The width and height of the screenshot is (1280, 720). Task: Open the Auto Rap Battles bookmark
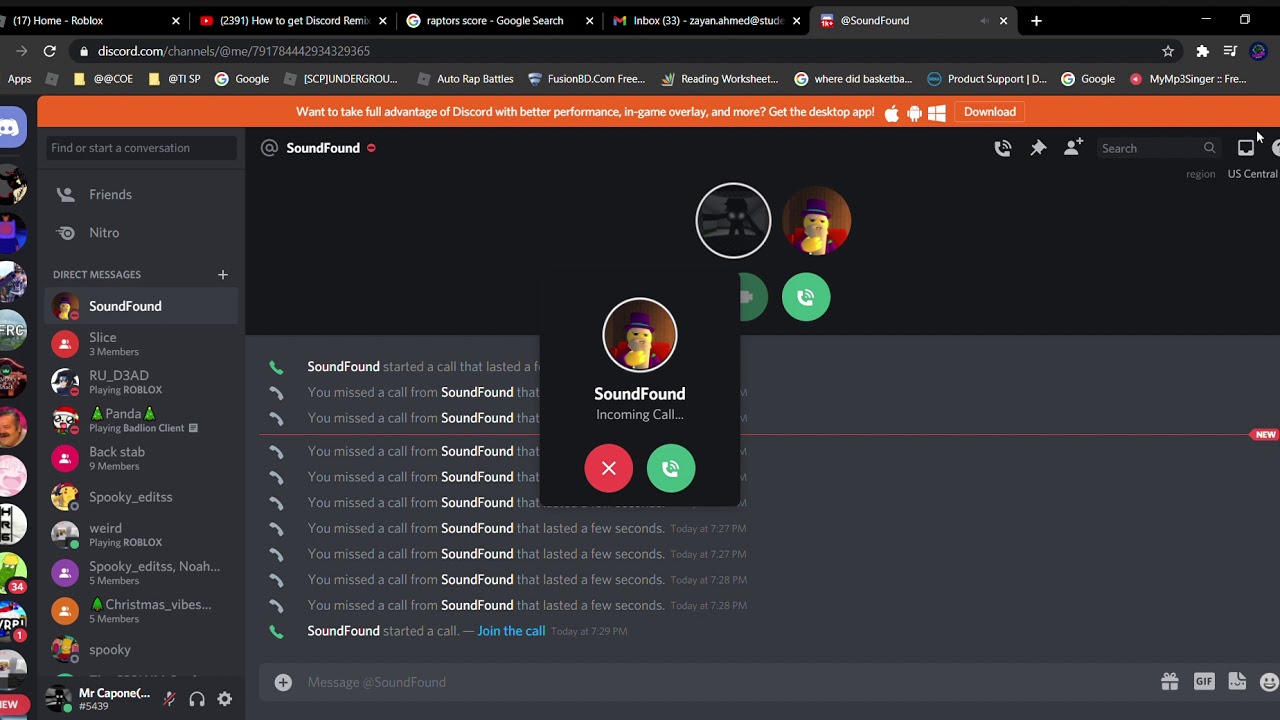pos(465,79)
